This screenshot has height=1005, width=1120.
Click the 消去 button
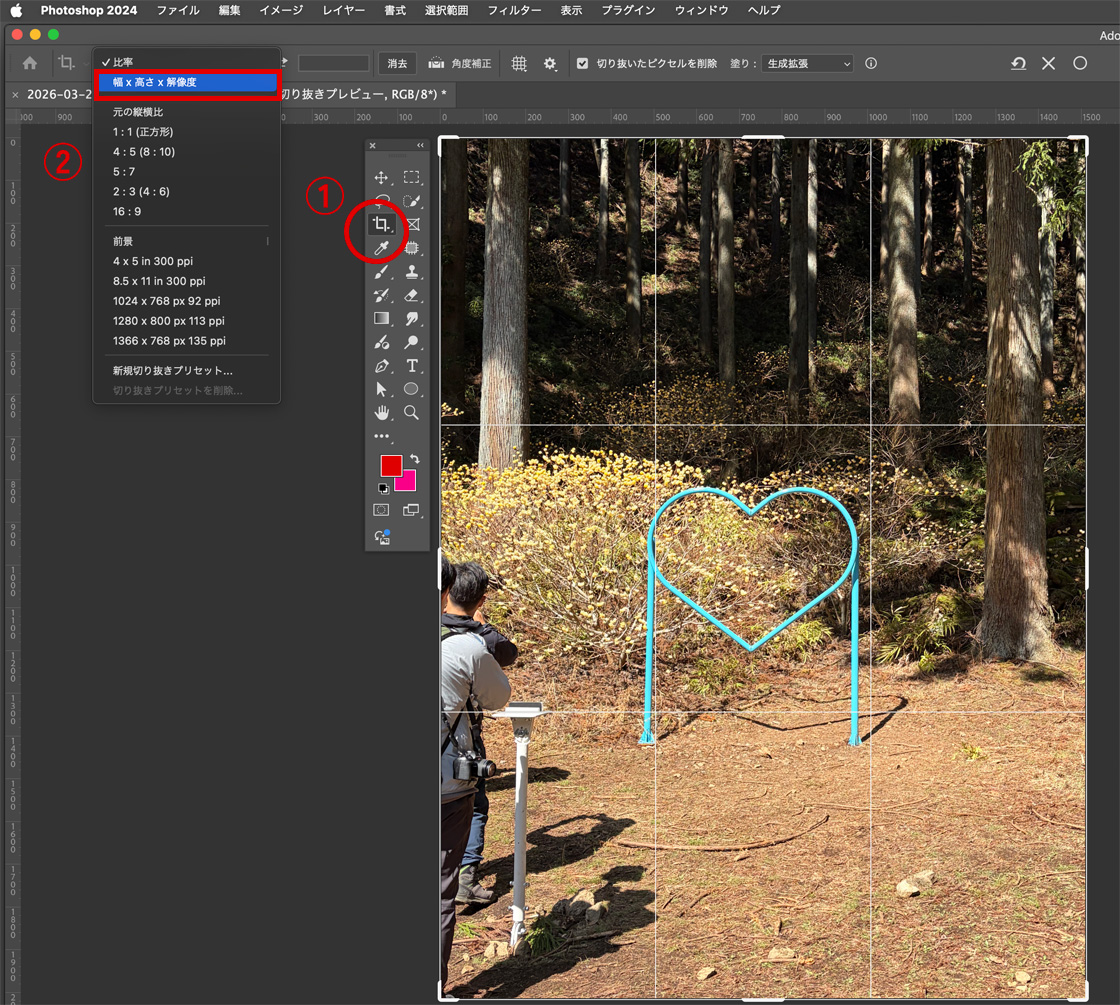click(397, 63)
